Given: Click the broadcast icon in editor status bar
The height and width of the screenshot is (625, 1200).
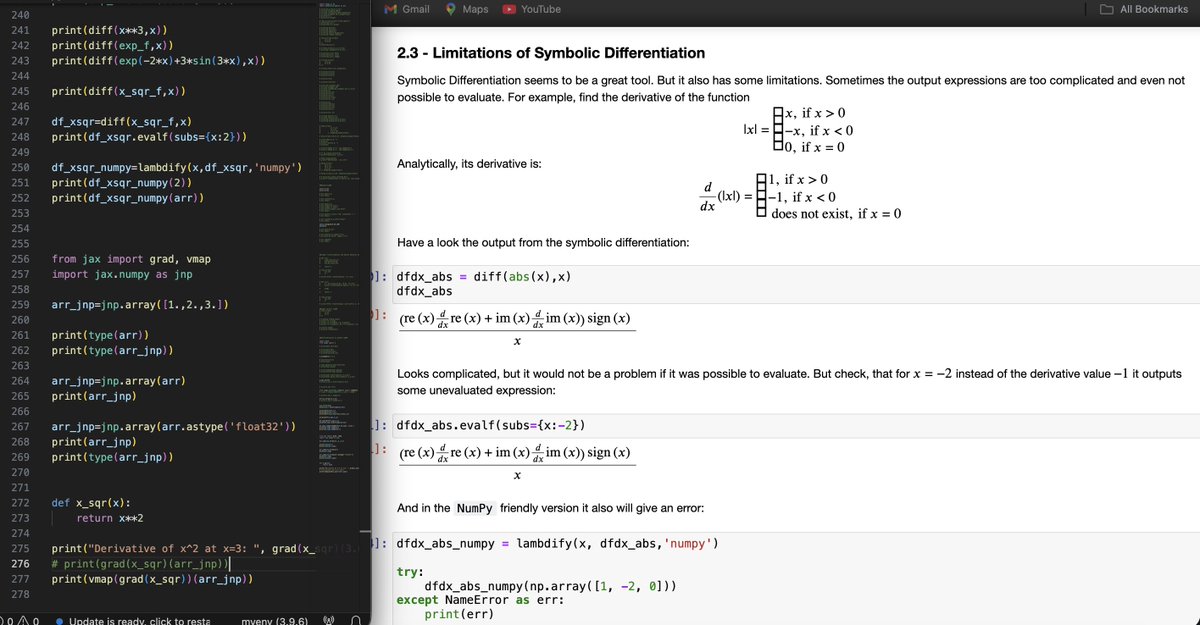Looking at the screenshot, I should tap(326, 620).
